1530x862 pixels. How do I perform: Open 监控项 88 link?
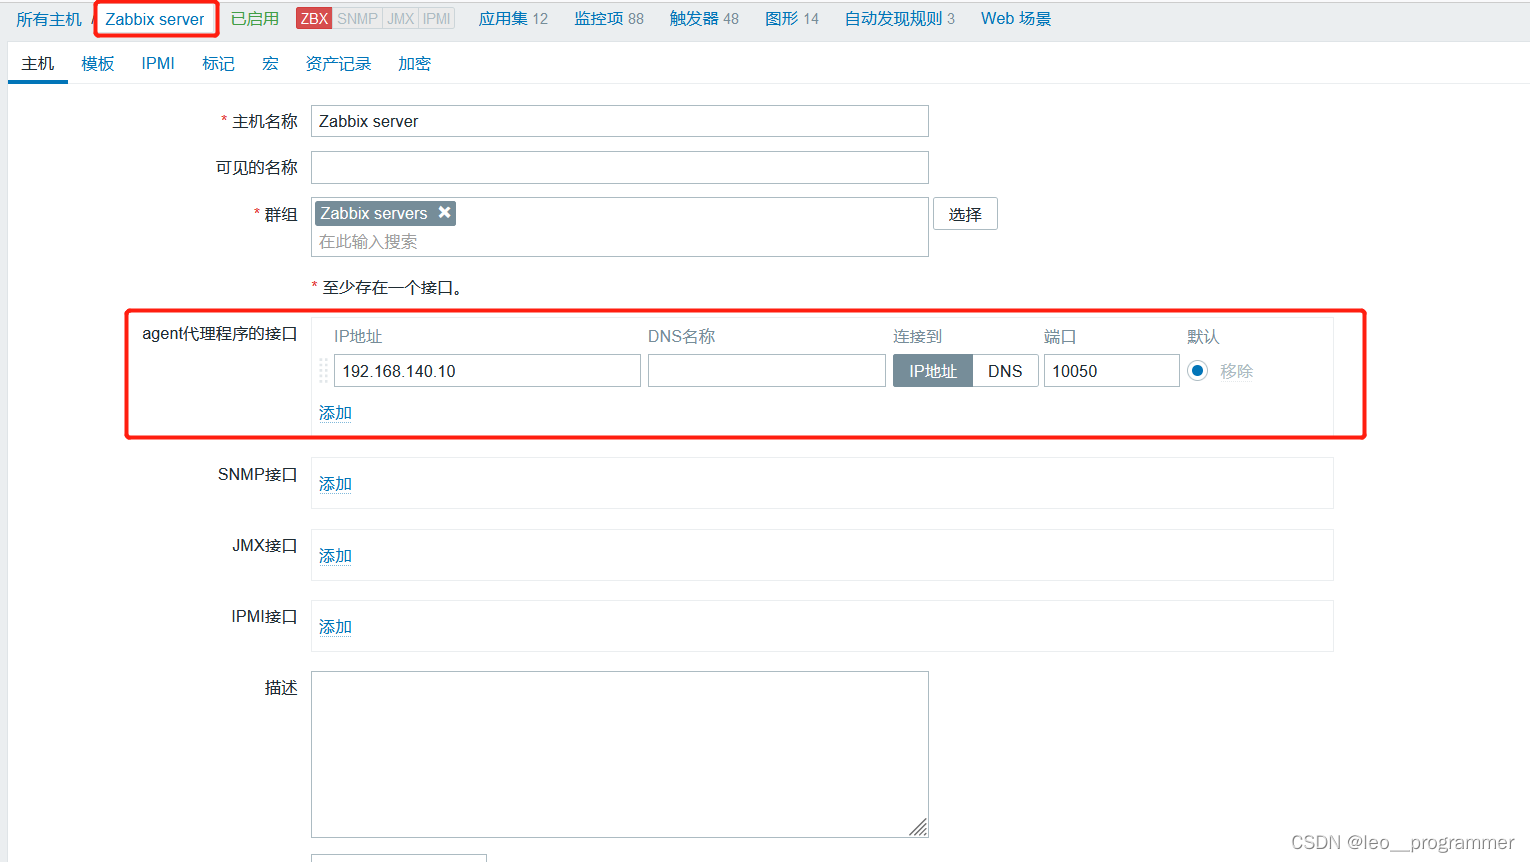(609, 19)
